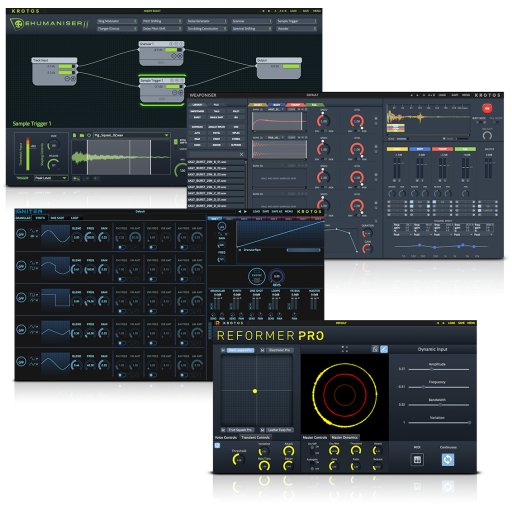Go to previous preset arrow in Igniter
The image size is (512, 512).
(239, 212)
